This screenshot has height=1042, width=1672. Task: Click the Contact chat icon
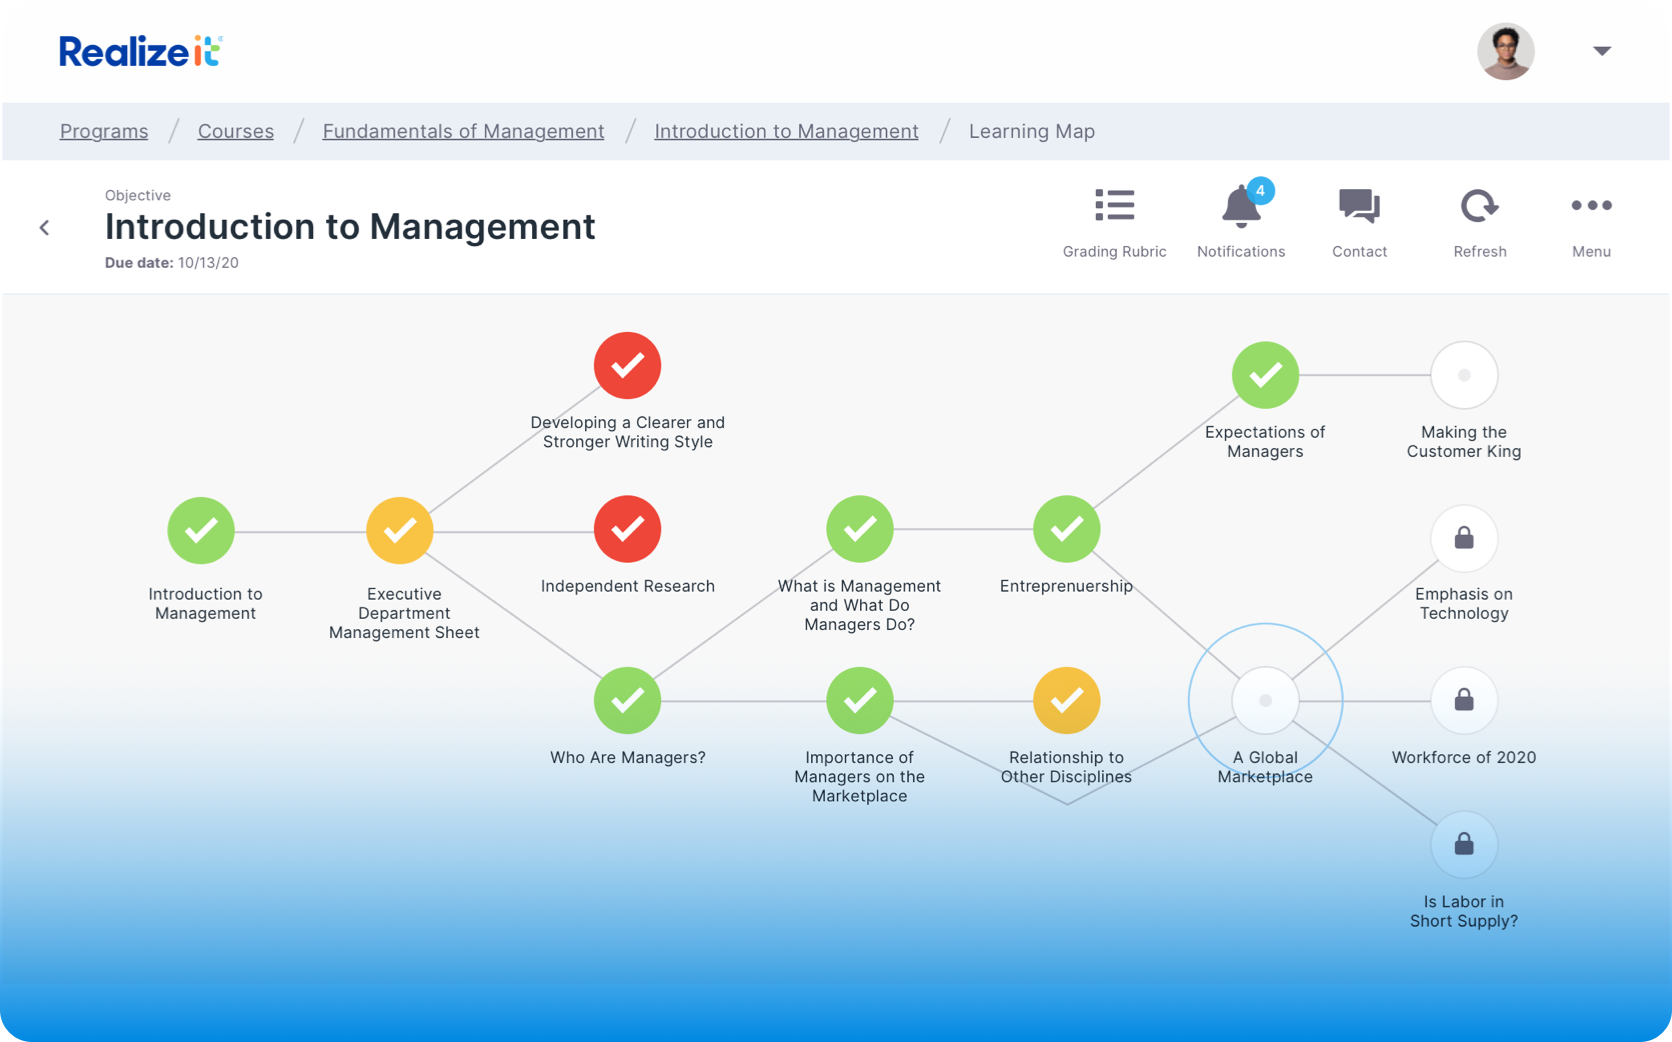coord(1359,206)
